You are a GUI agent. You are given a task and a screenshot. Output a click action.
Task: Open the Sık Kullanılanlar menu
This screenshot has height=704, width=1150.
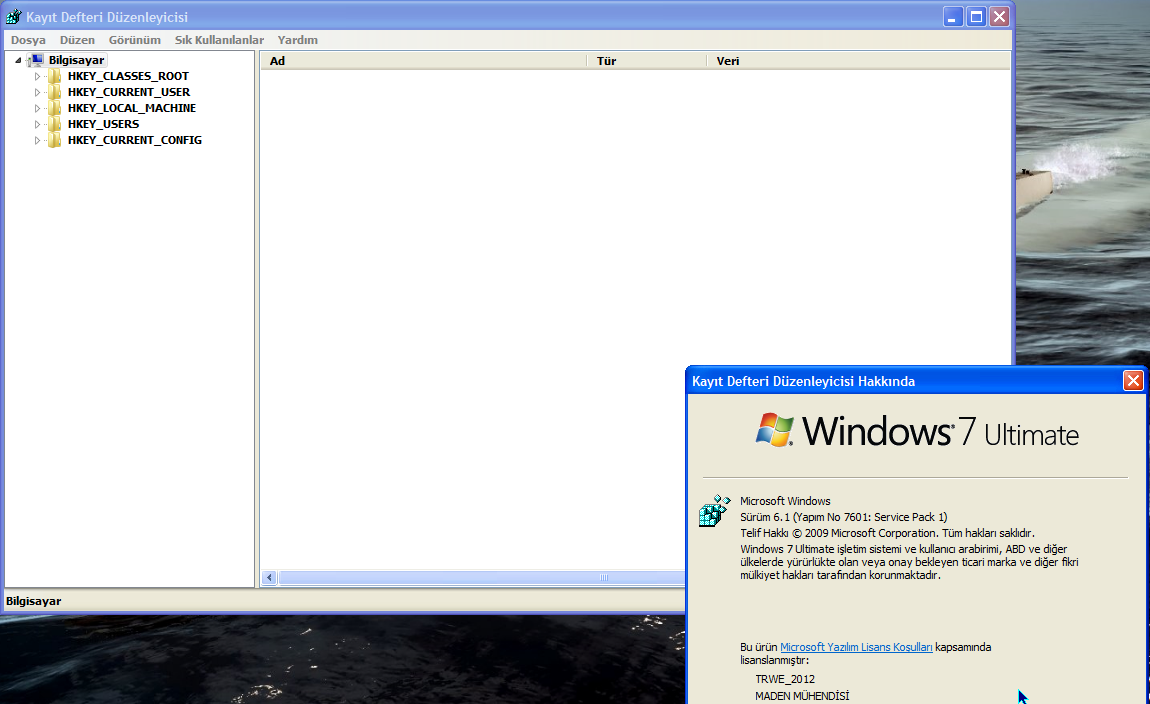219,40
